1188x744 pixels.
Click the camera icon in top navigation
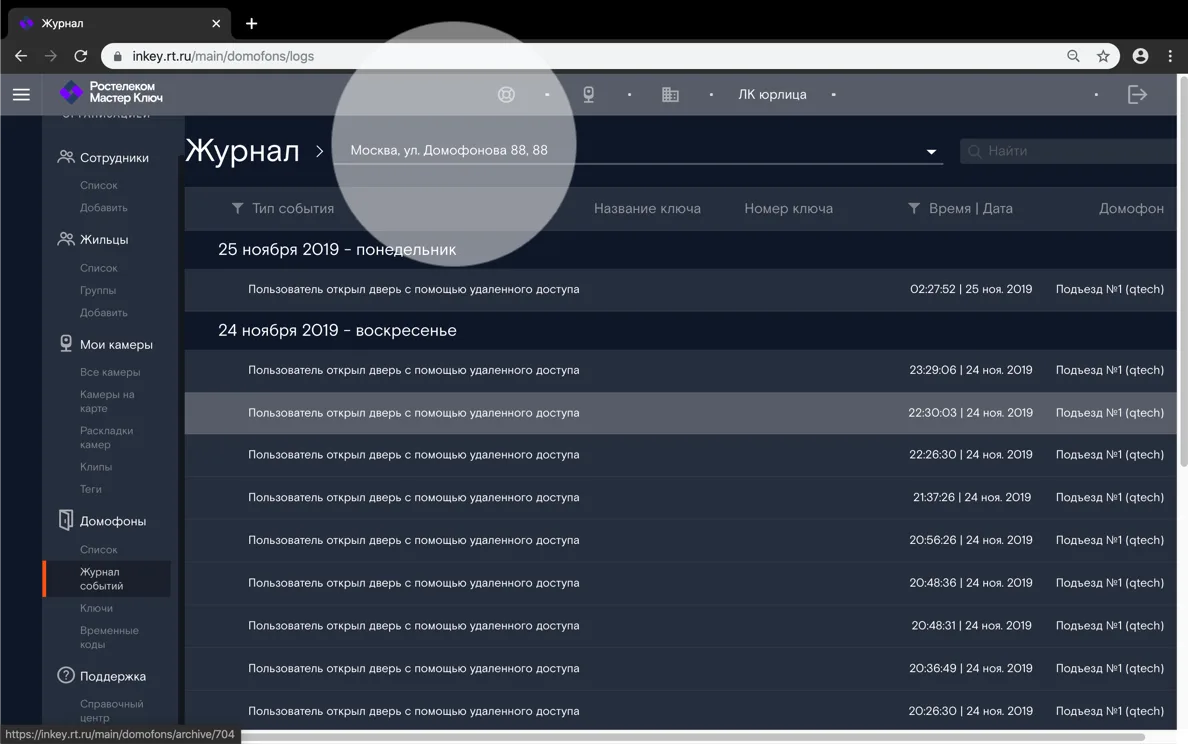[x=589, y=95]
